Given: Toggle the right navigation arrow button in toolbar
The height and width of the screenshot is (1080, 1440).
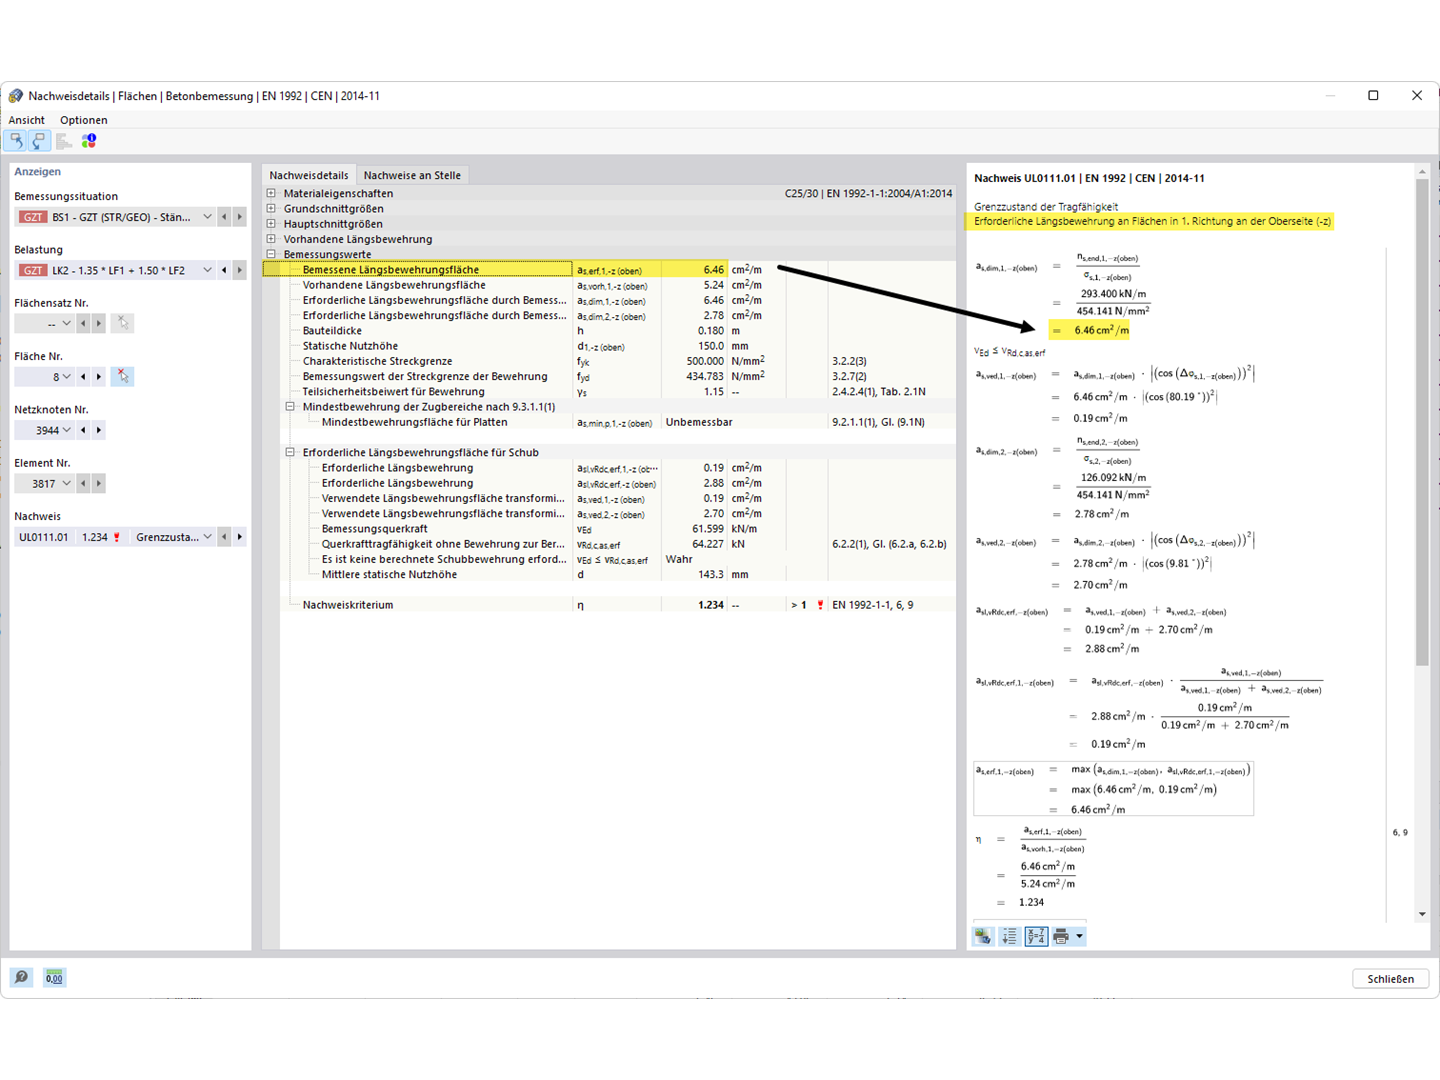Looking at the screenshot, I should pyautogui.click(x=38, y=140).
